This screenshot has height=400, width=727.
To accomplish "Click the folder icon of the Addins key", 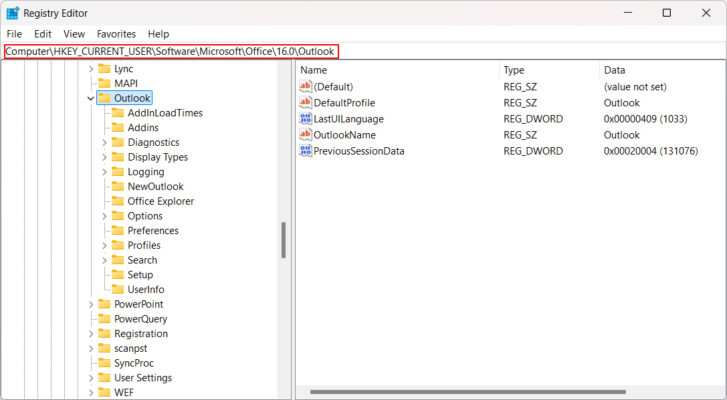I will (x=117, y=128).
